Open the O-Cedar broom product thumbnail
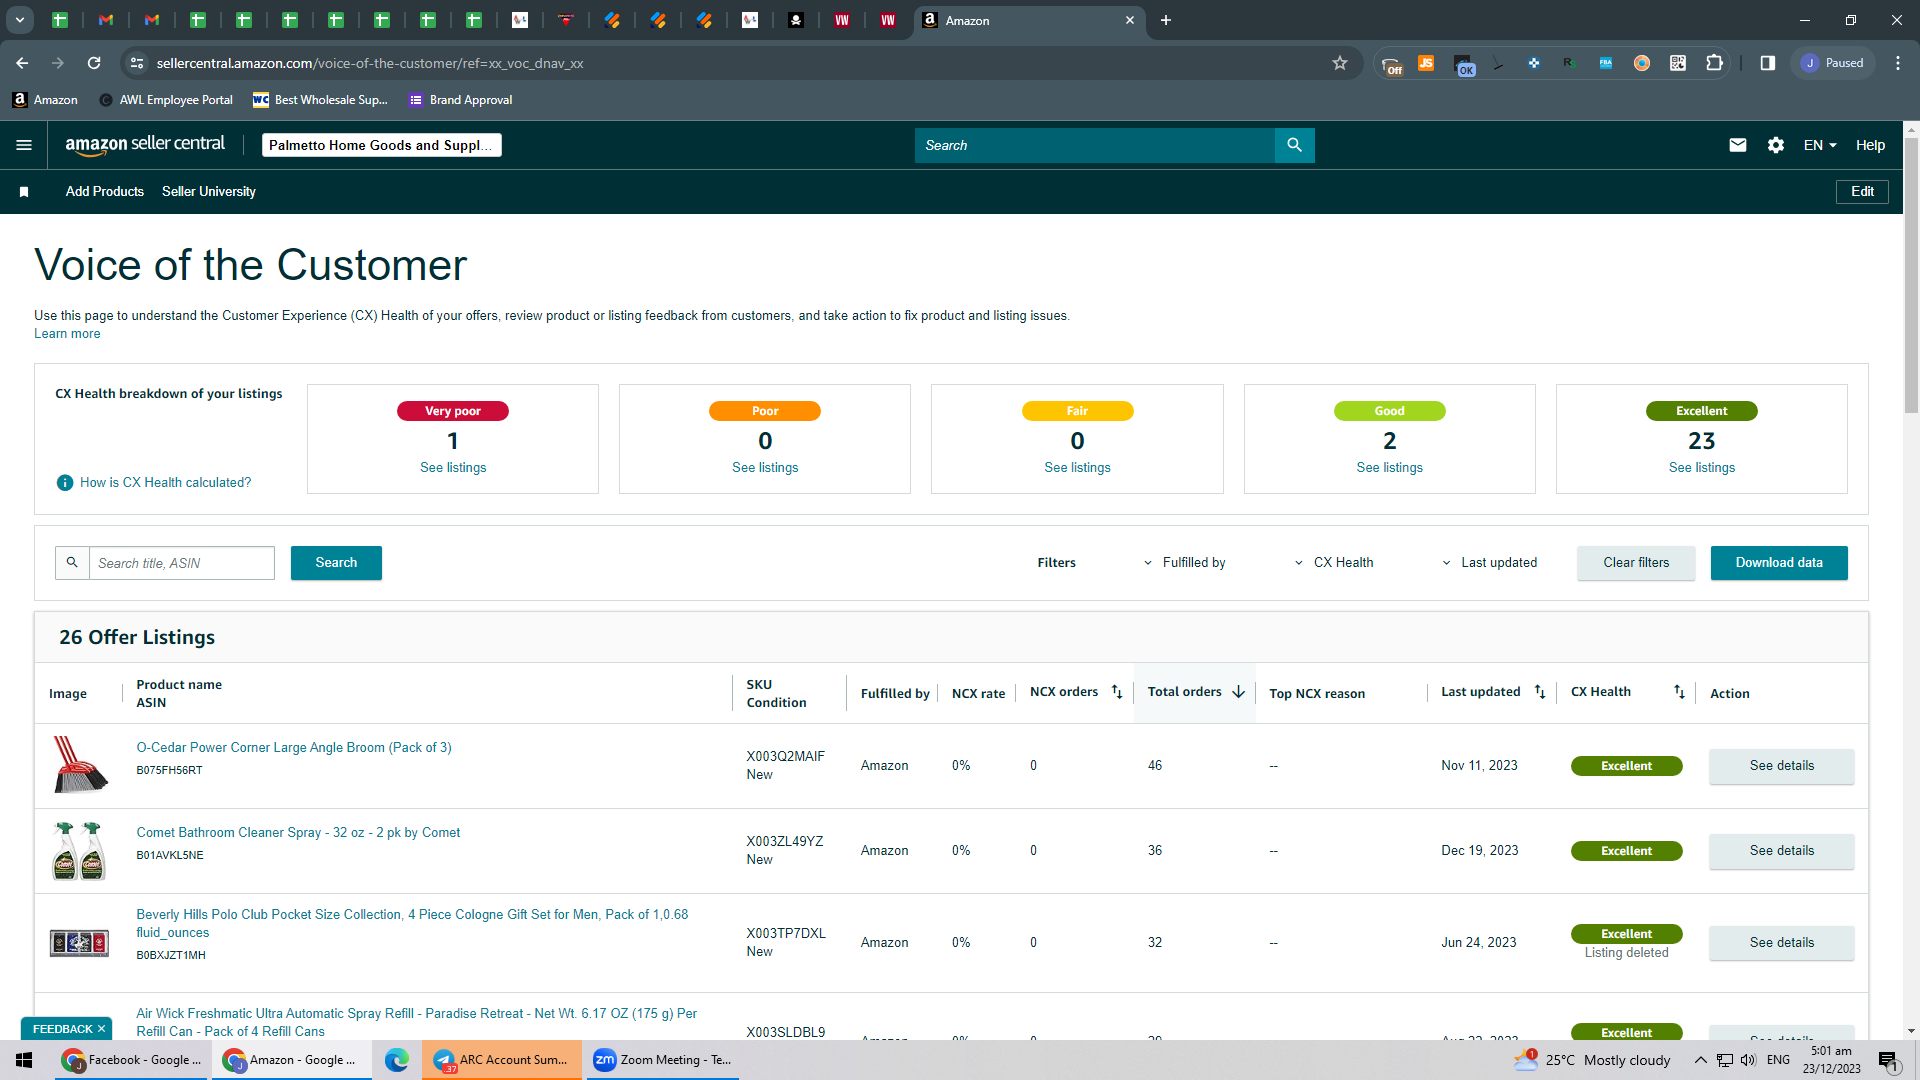Screen dimensions: 1920x1080 (80, 765)
